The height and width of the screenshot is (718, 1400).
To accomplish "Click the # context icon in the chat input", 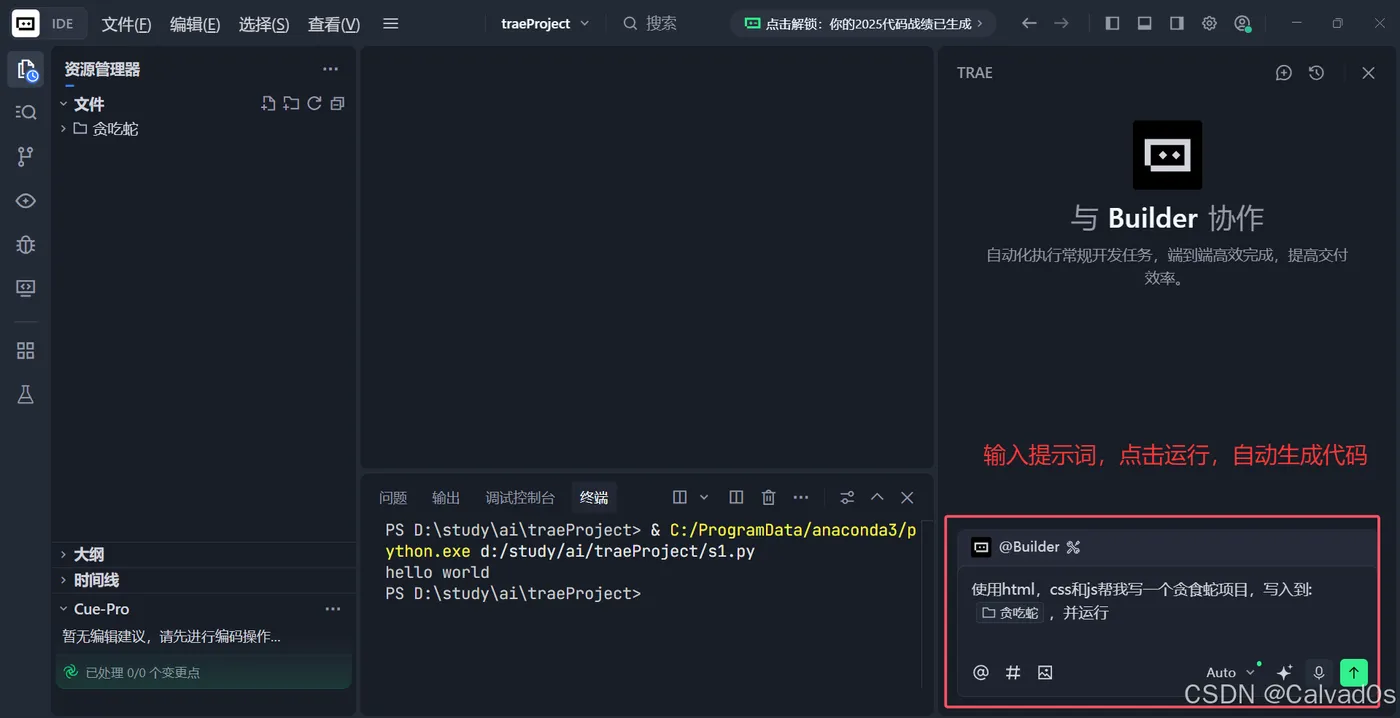I will click(x=1013, y=673).
